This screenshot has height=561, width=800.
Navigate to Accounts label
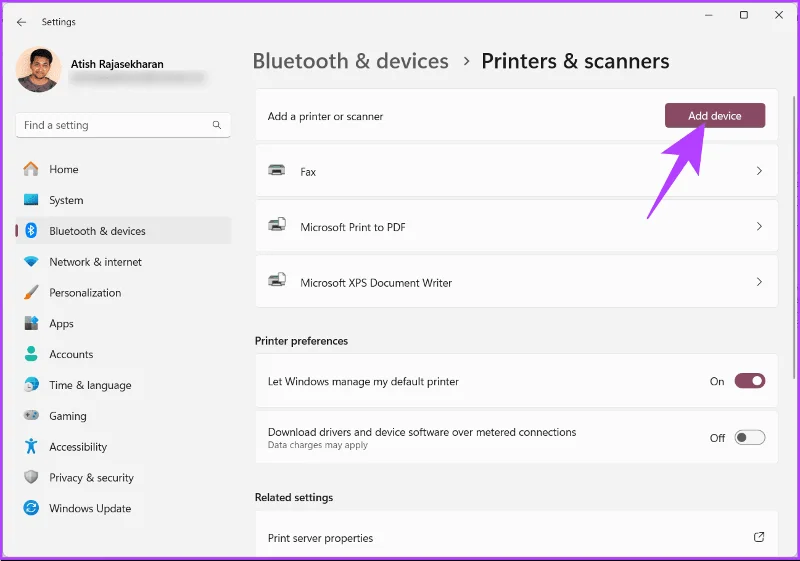(x=71, y=354)
